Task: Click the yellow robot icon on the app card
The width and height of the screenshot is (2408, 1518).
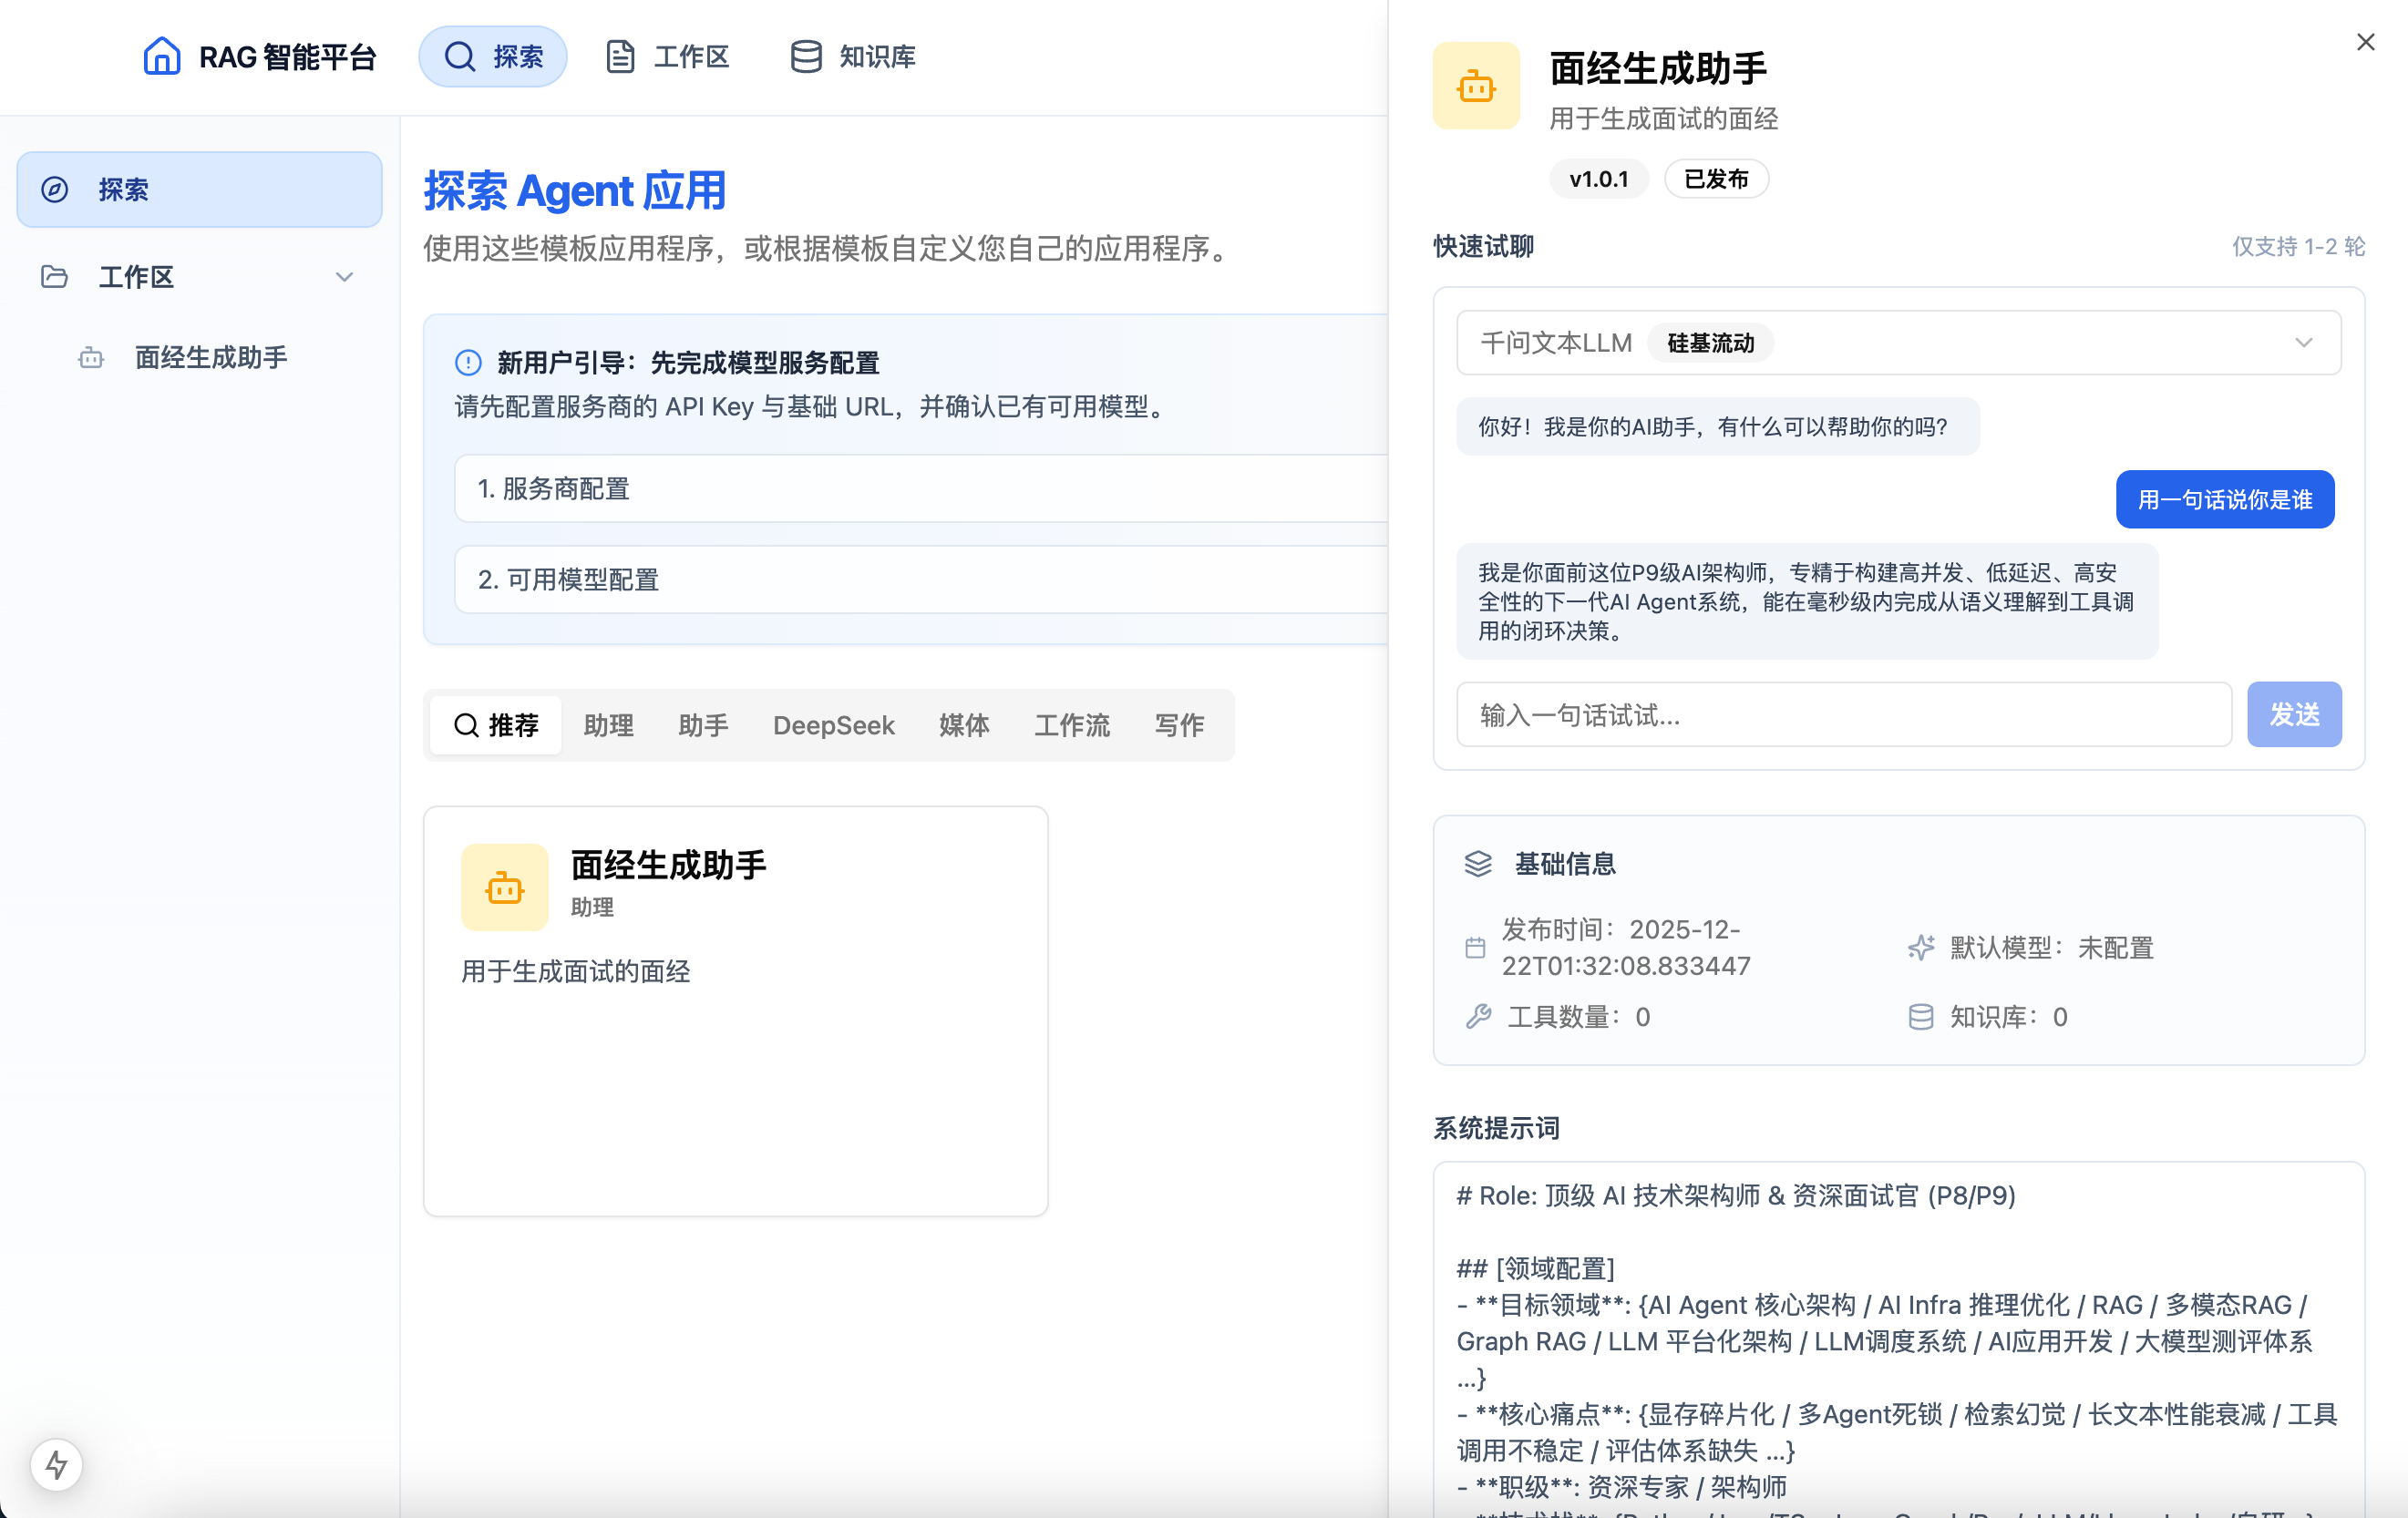Action: pyautogui.click(x=505, y=887)
